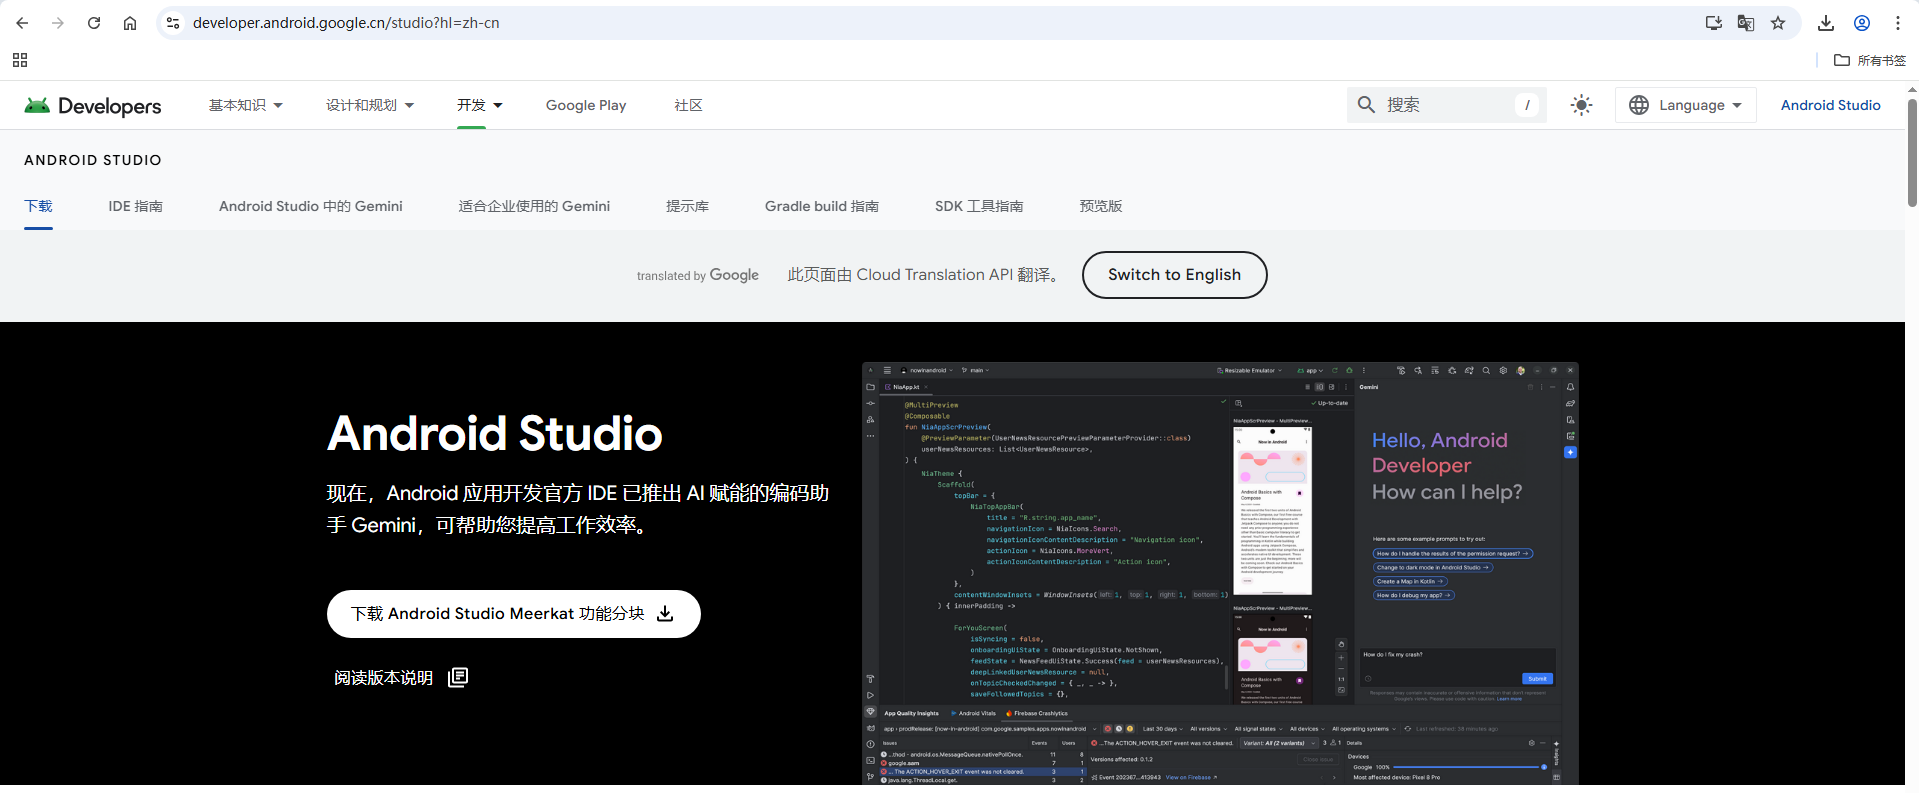This screenshot has width=1919, height=793.
Task: Open the browser home page icon
Action: click(130, 23)
